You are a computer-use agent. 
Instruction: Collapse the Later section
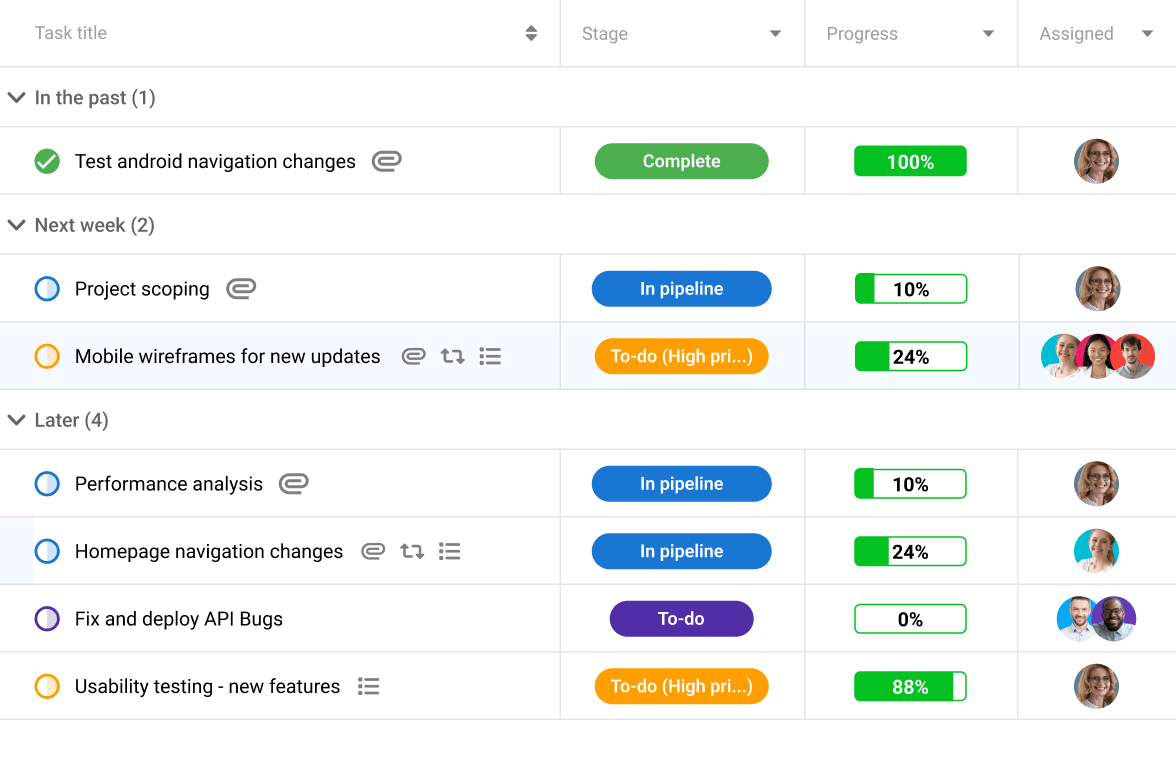(16, 420)
